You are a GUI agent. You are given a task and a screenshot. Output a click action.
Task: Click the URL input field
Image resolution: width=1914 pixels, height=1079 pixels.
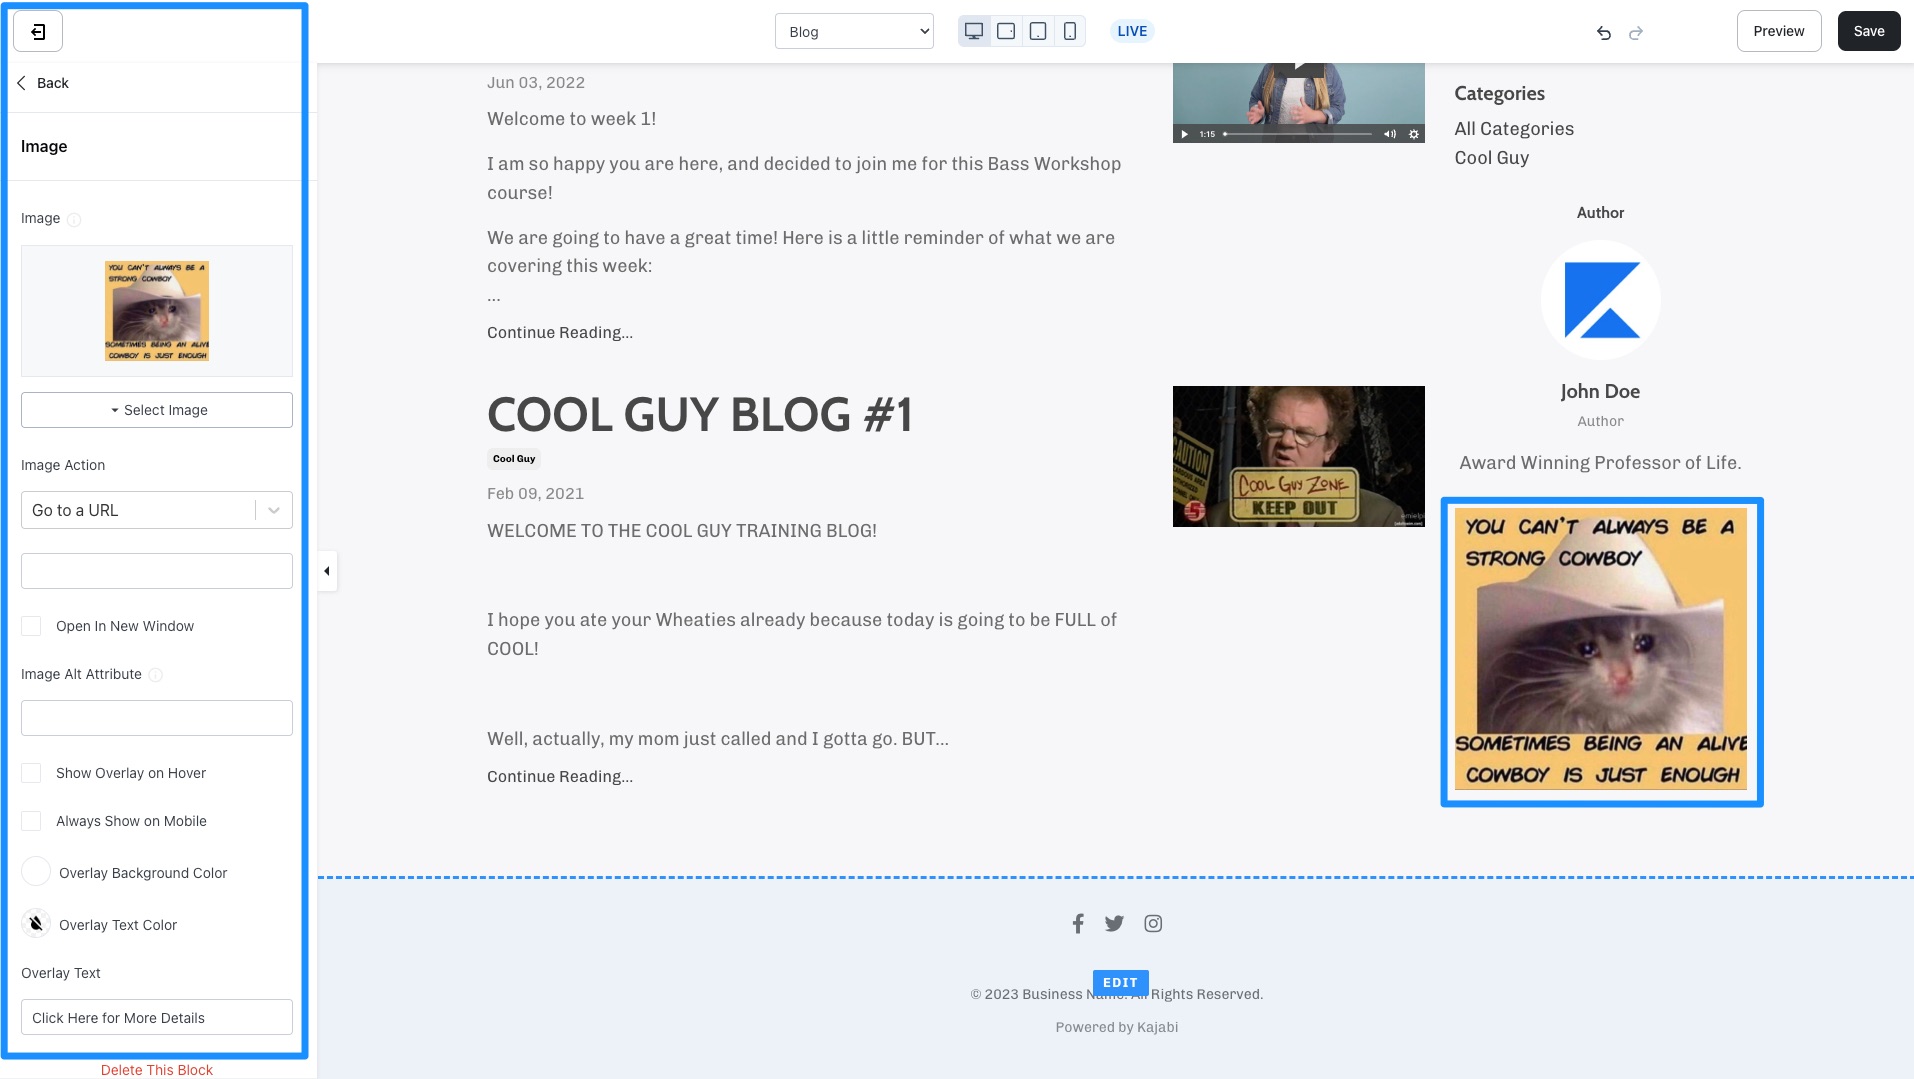(157, 571)
